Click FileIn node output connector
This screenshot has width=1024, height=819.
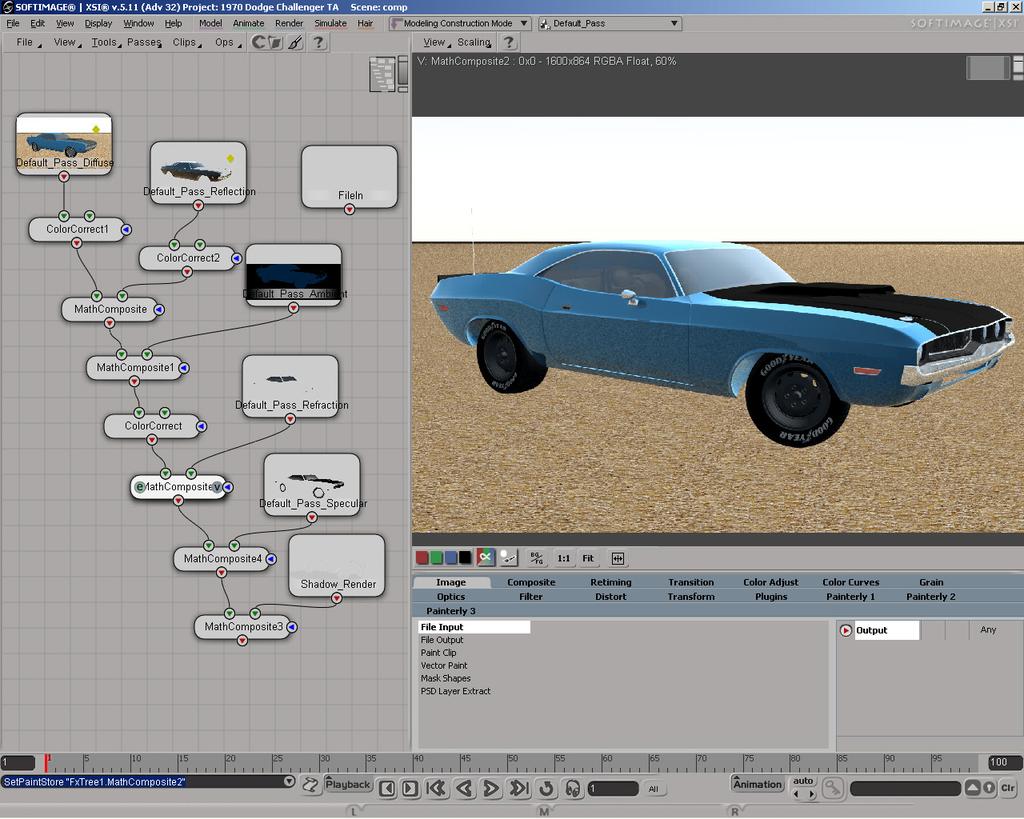click(x=349, y=210)
